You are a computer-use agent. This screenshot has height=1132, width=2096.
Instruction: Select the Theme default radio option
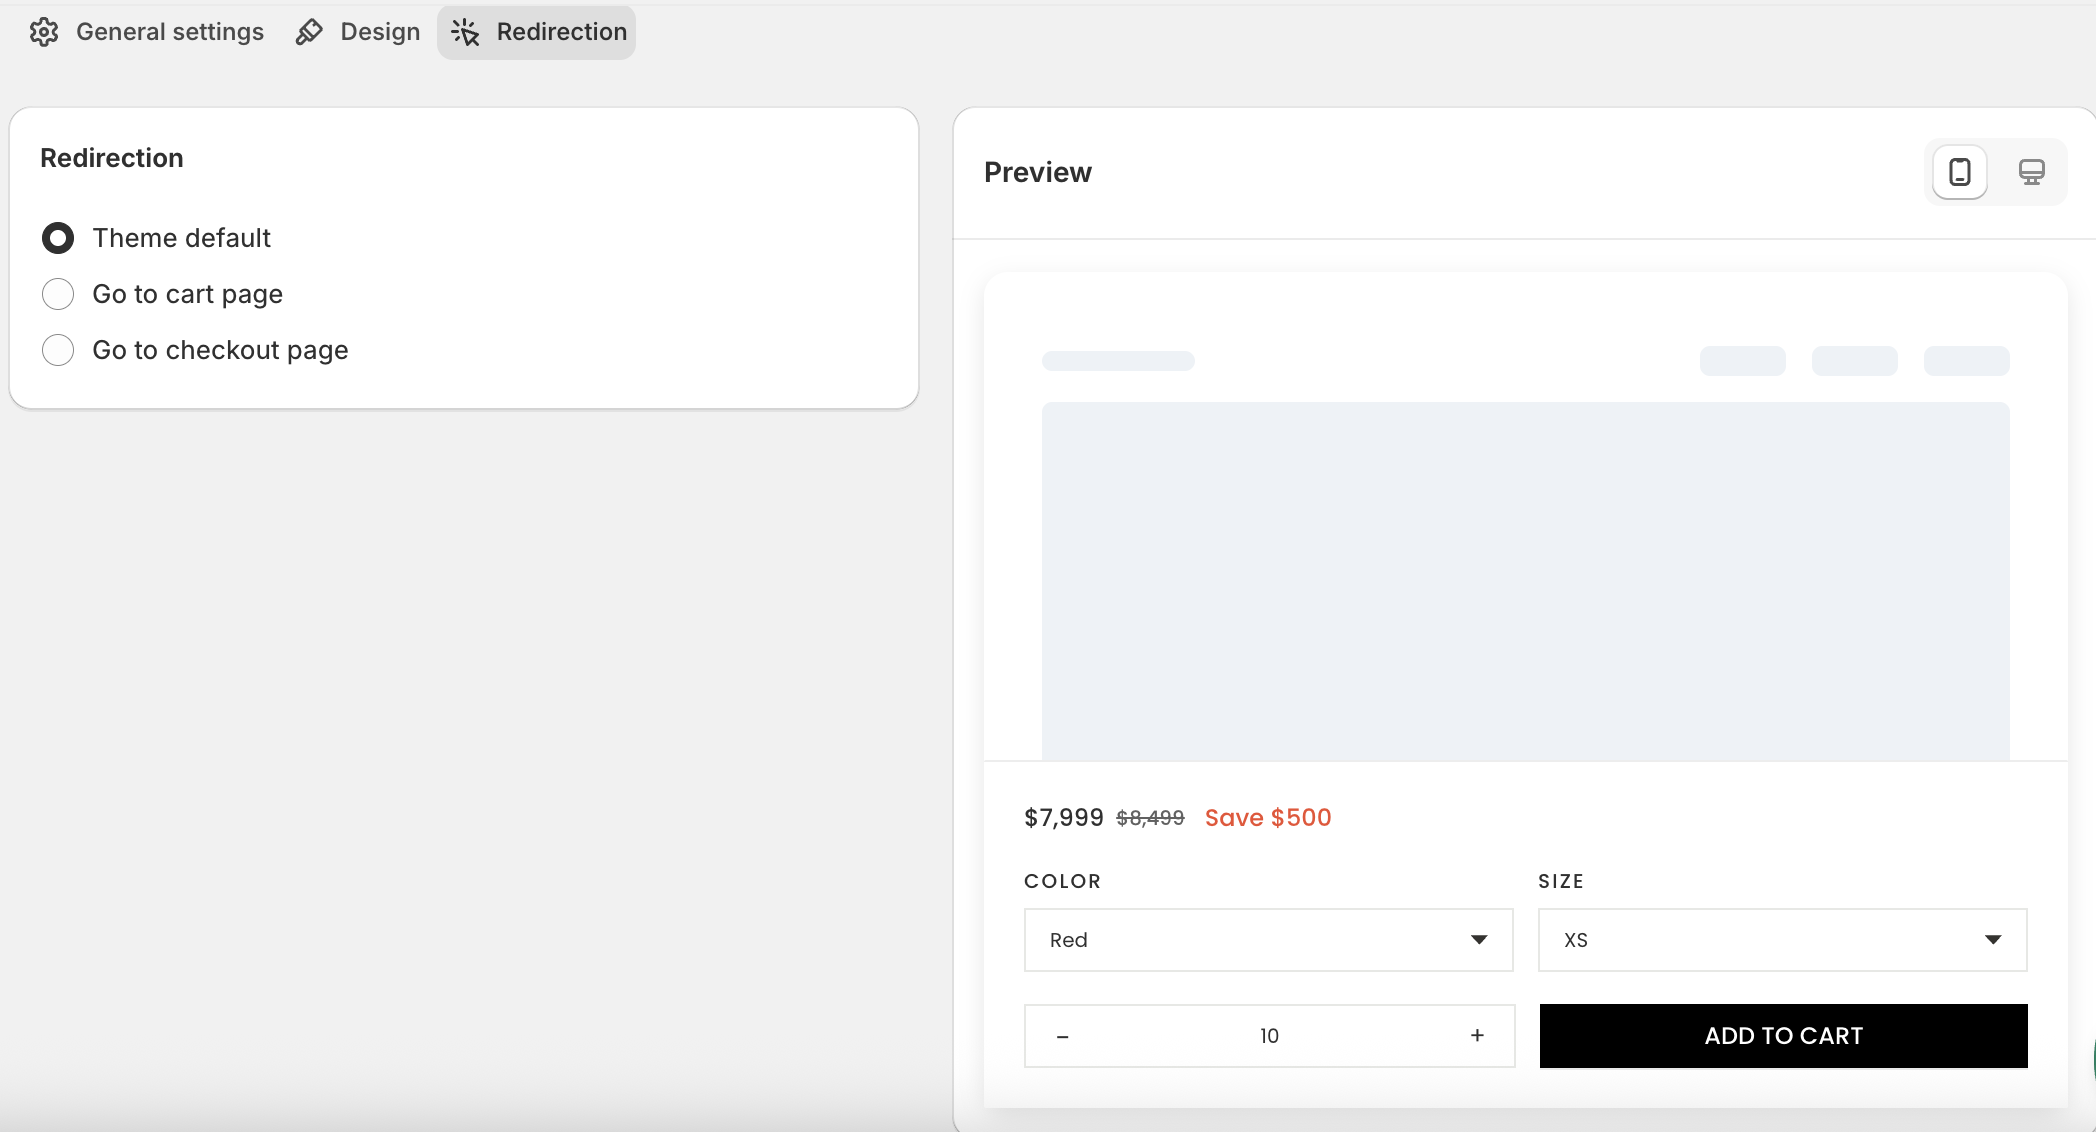(58, 238)
